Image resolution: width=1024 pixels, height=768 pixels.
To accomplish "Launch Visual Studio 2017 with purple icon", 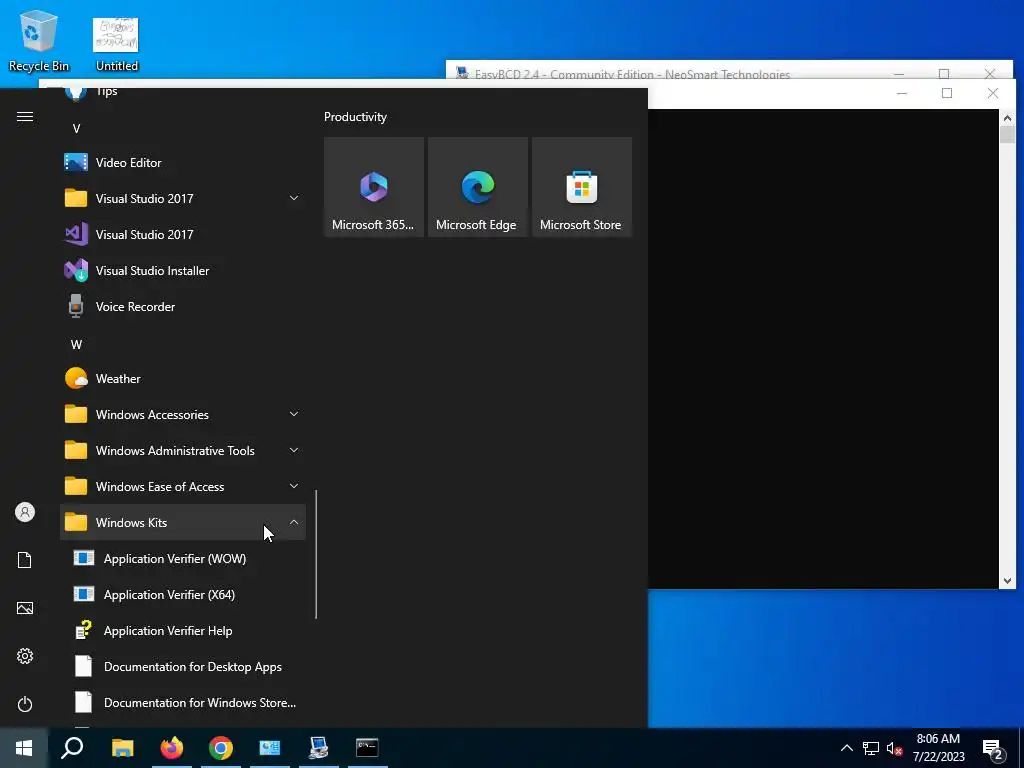I will pos(183,234).
